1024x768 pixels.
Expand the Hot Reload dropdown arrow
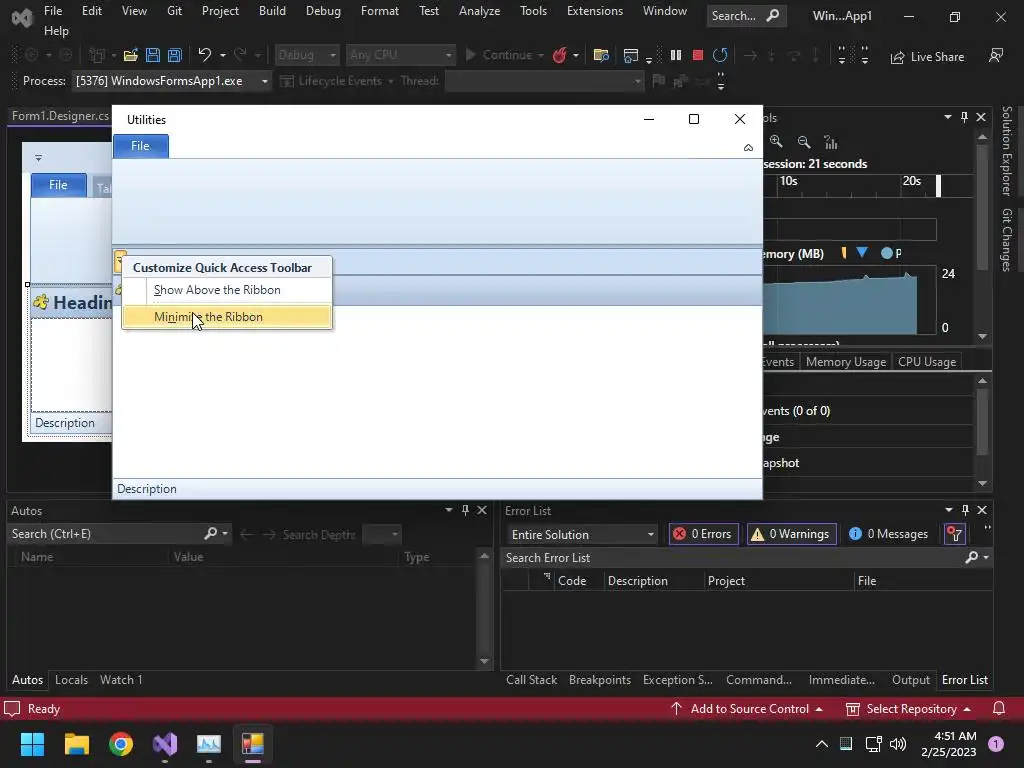click(x=575, y=56)
